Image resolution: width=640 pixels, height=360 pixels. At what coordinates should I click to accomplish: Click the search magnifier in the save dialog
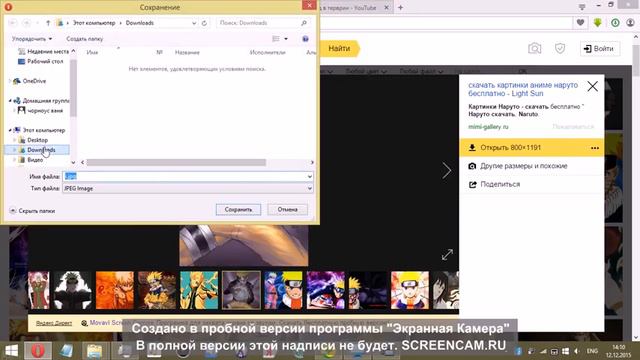click(x=304, y=23)
